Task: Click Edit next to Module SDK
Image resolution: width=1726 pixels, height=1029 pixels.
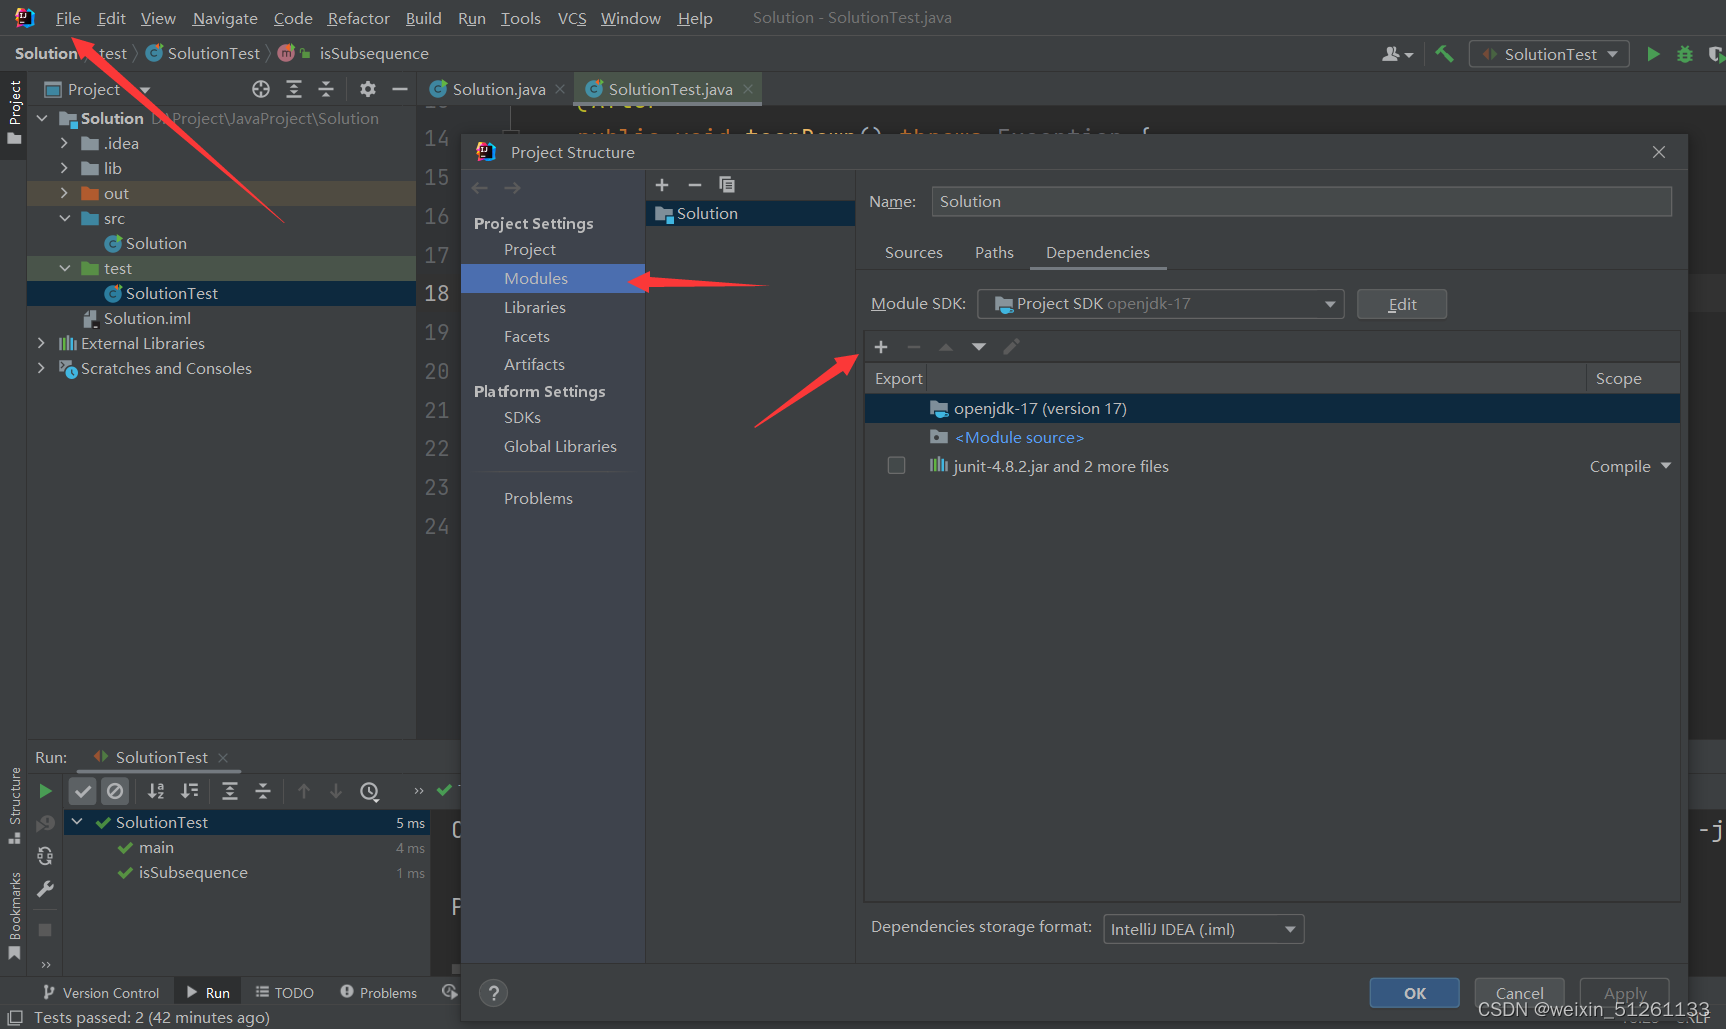Action: [1402, 304]
